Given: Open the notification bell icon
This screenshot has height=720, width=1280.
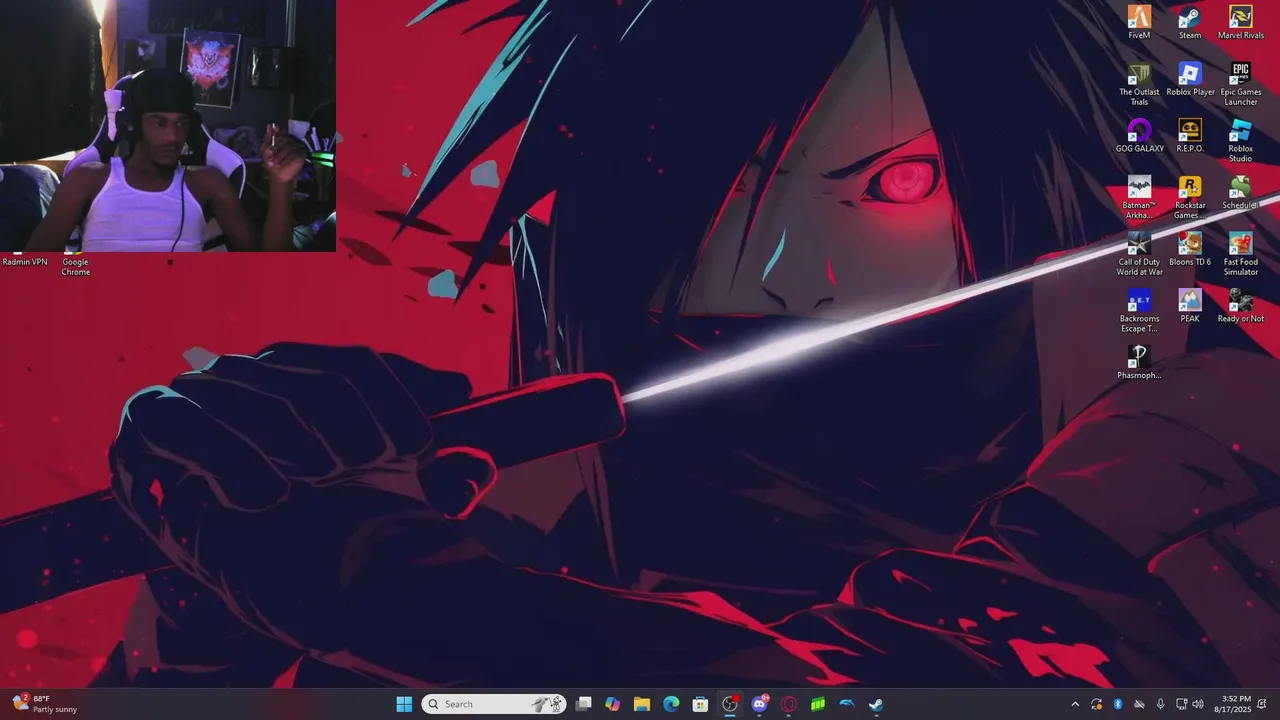Looking at the screenshot, I should (x=1262, y=704).
